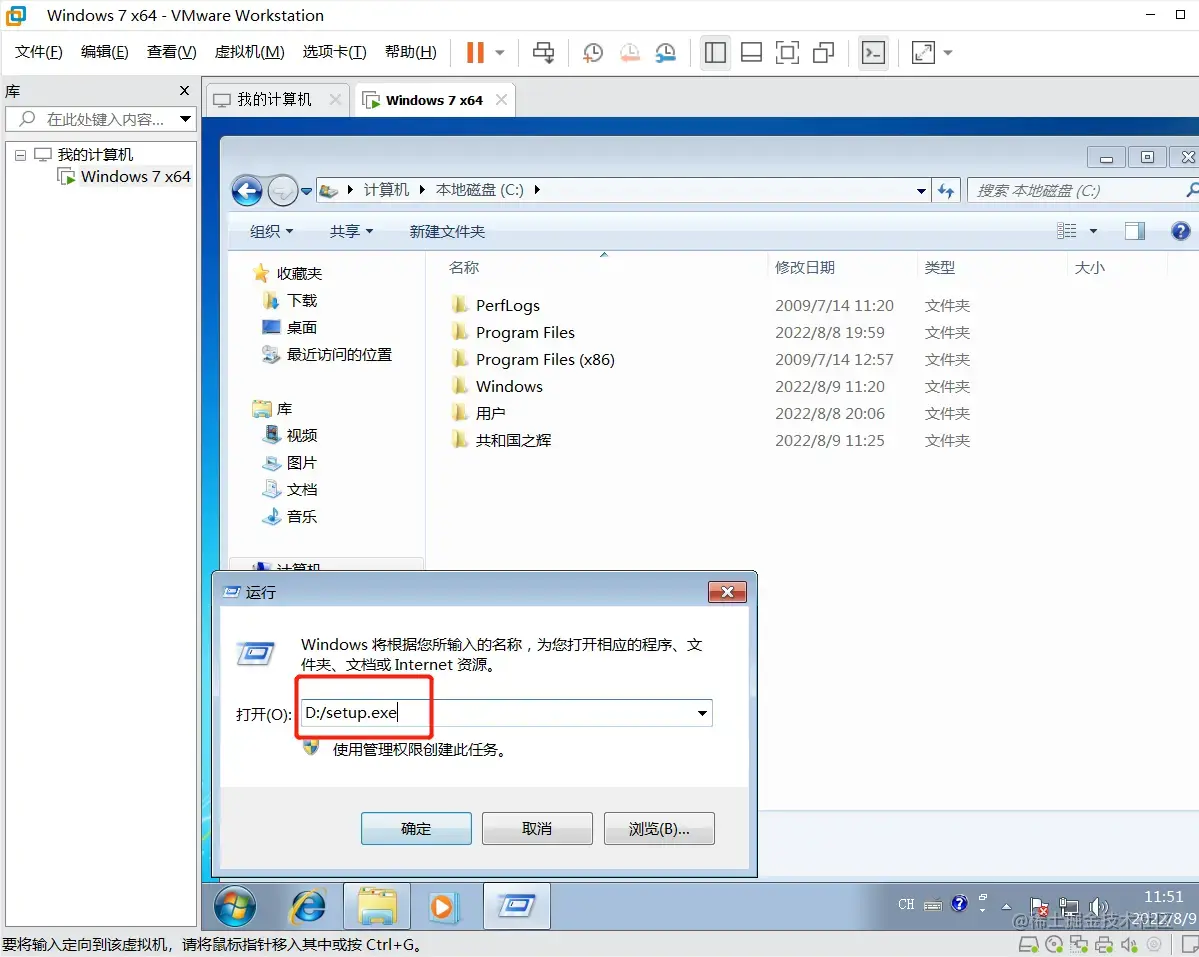Open the view options dropdown arrow
The height and width of the screenshot is (957, 1199).
1093,231
